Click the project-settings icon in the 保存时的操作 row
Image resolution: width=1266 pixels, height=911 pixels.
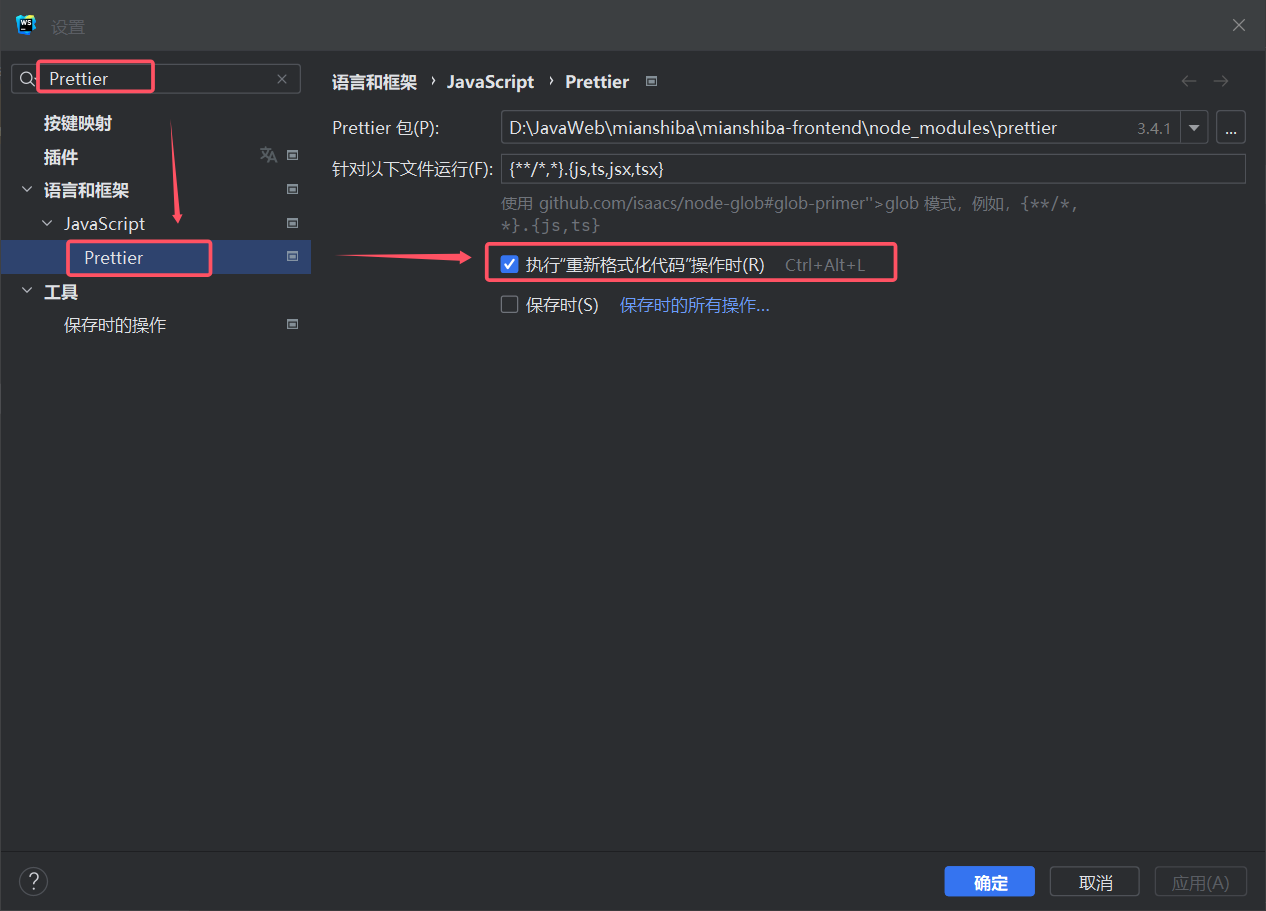[x=293, y=324]
